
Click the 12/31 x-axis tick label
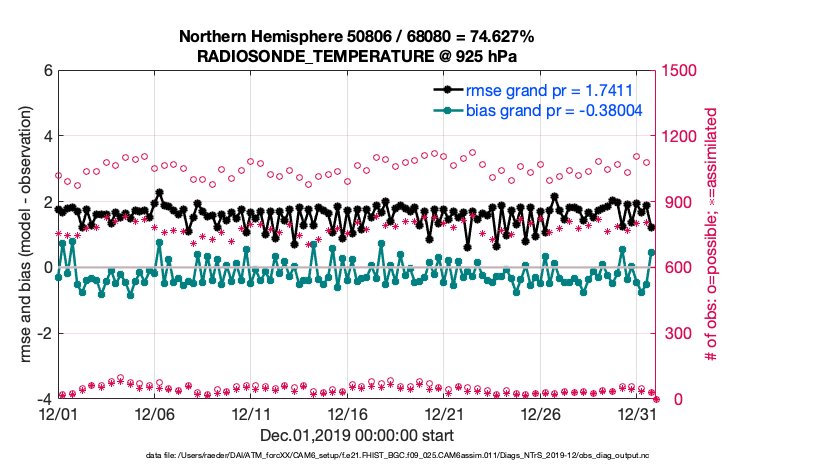click(637, 413)
